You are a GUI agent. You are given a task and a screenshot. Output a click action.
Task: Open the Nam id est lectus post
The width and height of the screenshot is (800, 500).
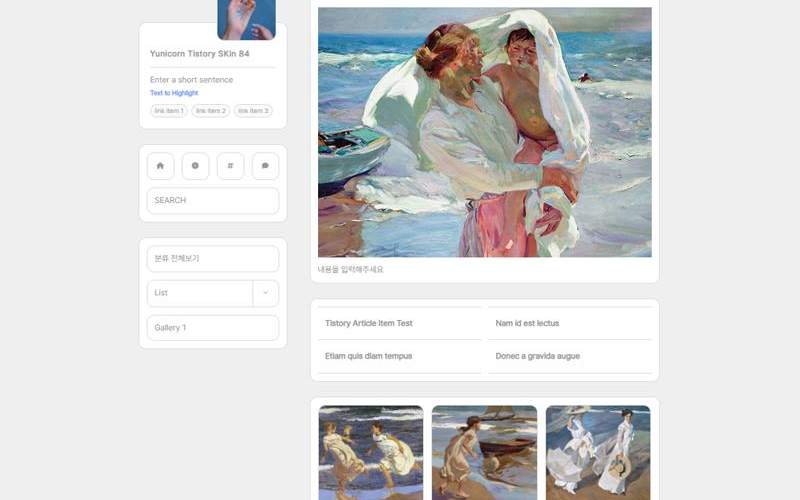527,323
